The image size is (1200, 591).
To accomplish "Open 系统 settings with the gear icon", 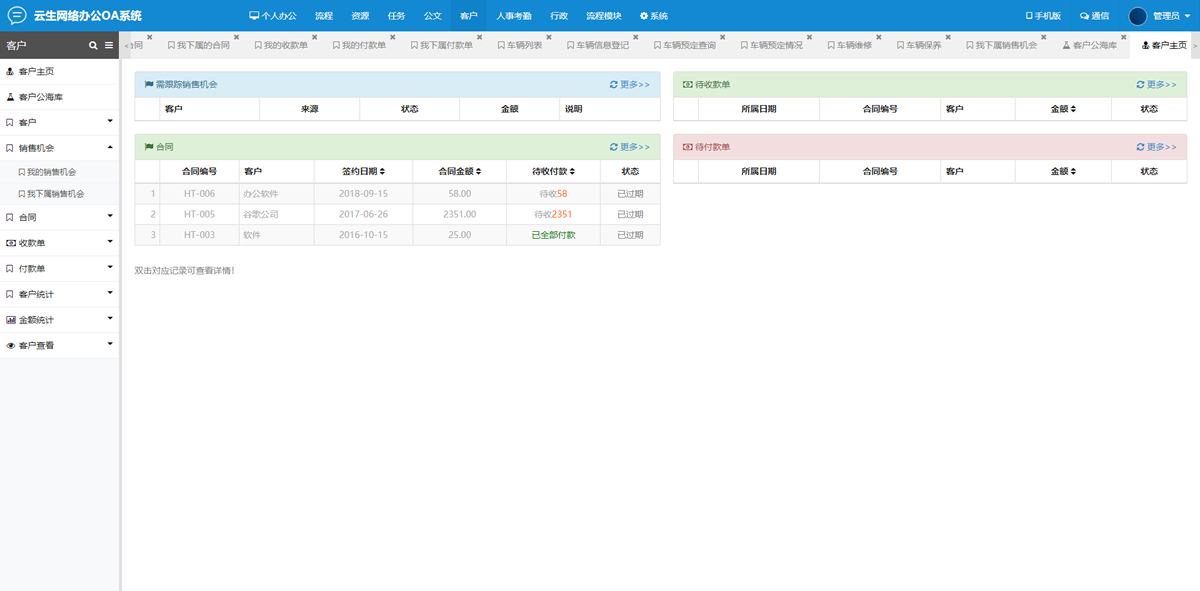I will click(x=653, y=16).
